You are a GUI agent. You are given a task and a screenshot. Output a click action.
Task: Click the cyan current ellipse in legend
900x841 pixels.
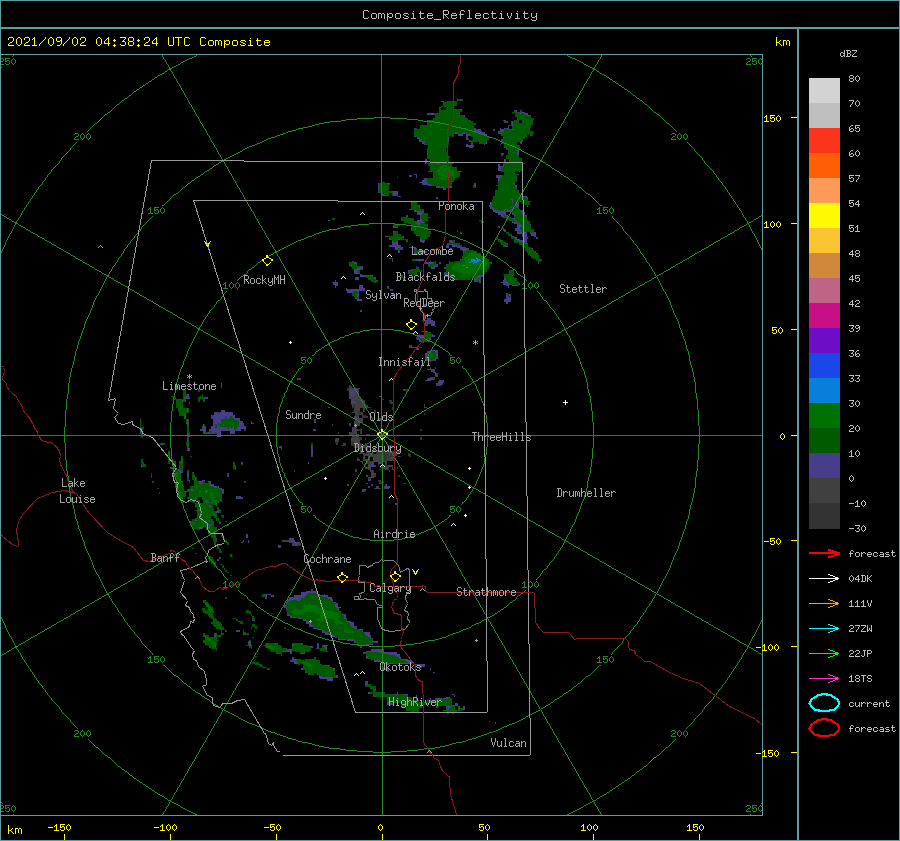(824, 703)
